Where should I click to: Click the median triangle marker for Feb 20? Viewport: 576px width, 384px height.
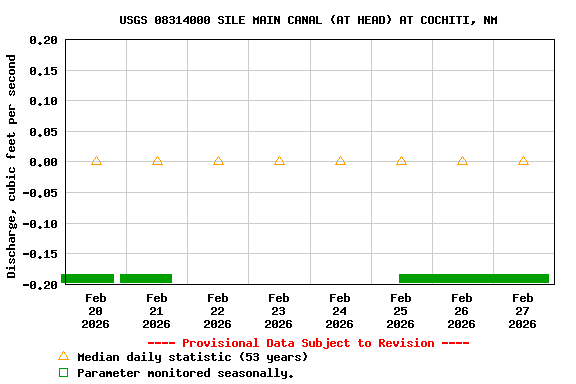coord(96,161)
